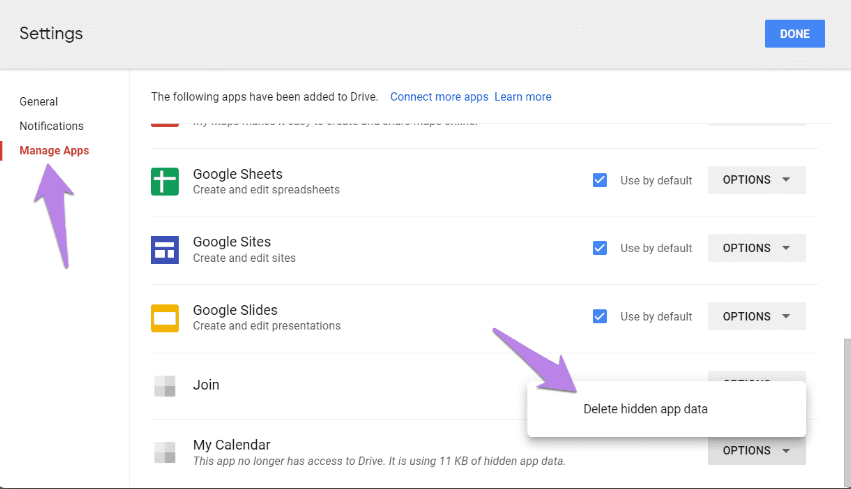Click the Google Sites app name
The width and height of the screenshot is (851, 489).
tap(232, 242)
